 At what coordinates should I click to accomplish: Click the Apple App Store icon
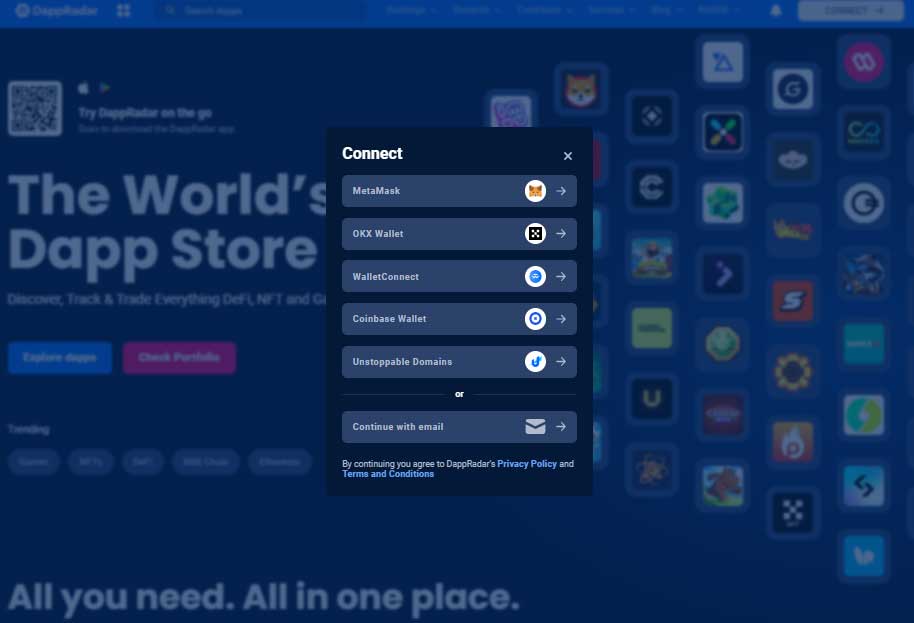83,88
